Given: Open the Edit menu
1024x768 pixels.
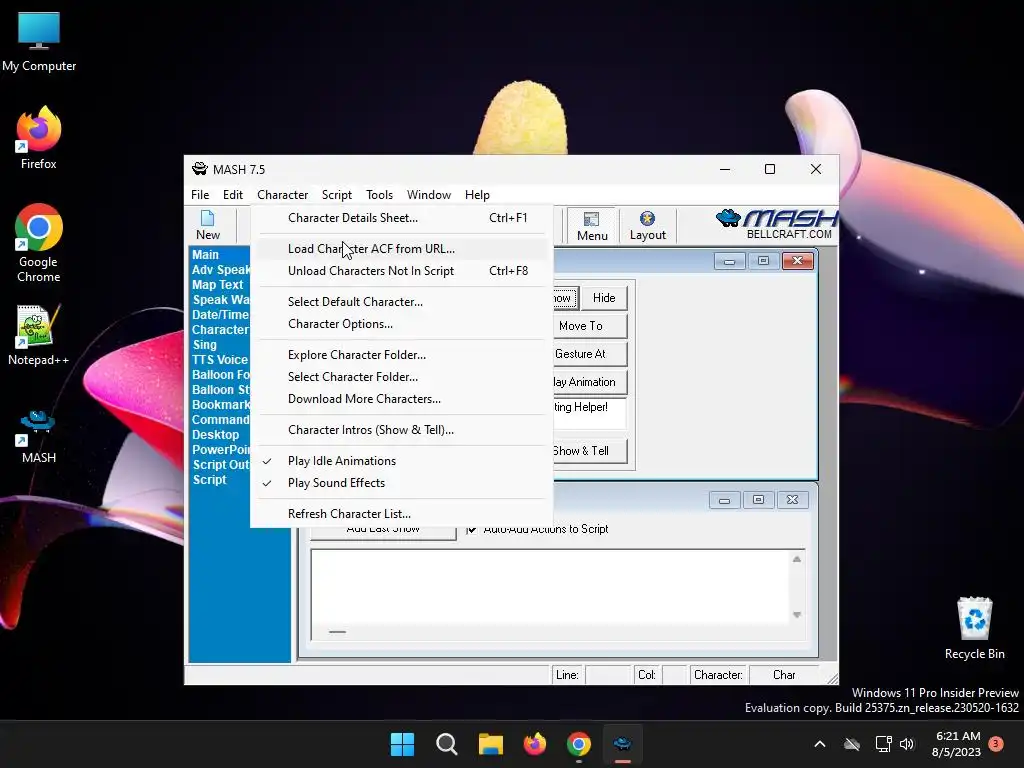Looking at the screenshot, I should tap(232, 195).
